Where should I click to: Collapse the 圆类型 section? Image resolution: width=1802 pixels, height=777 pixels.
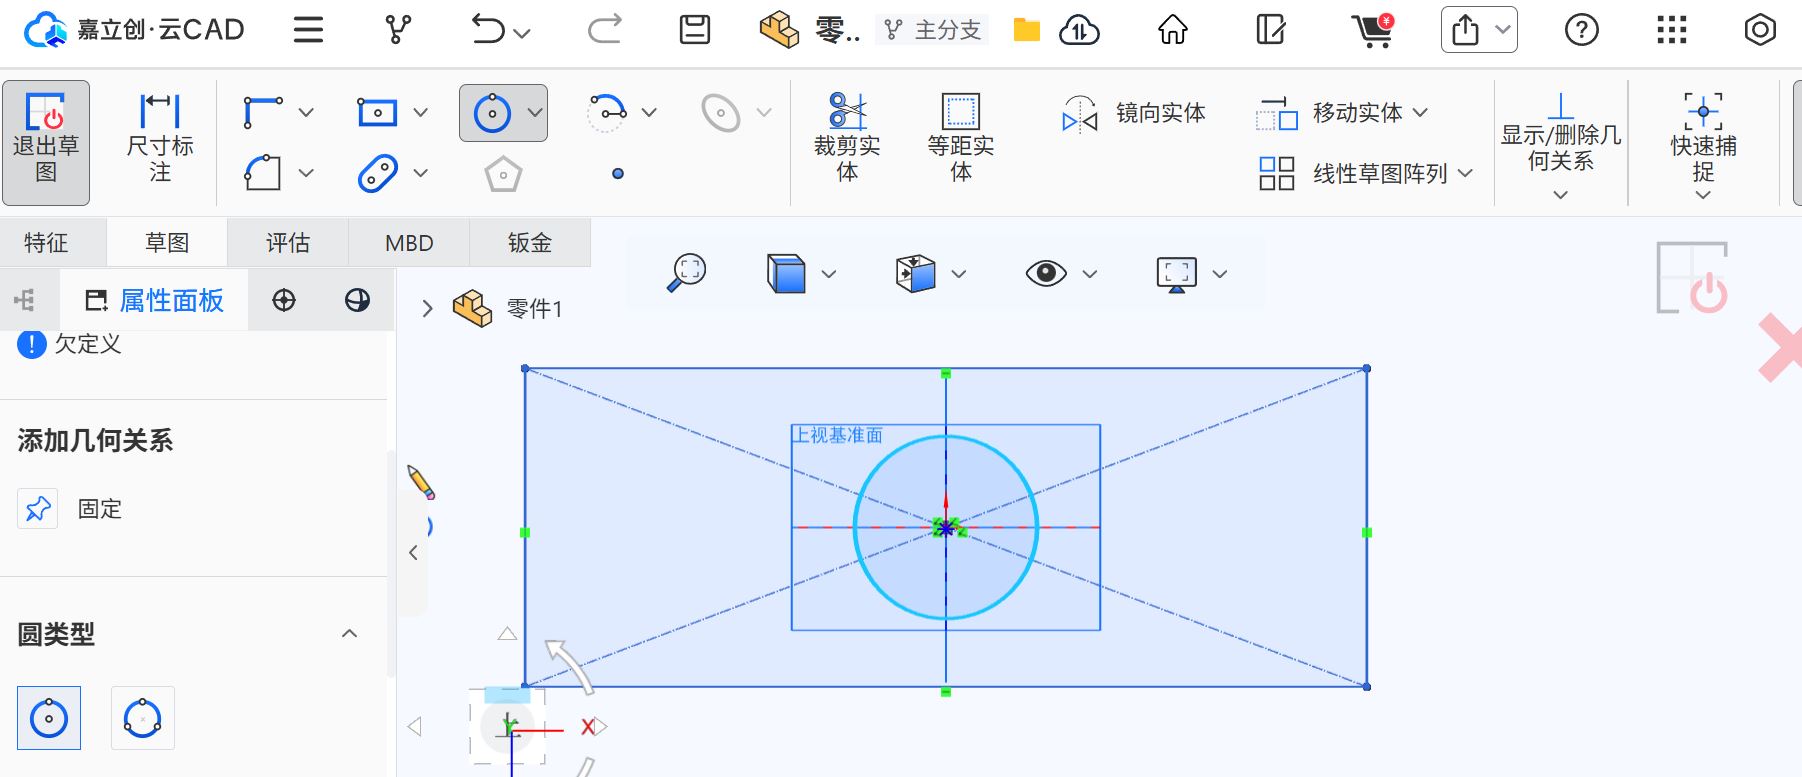click(x=349, y=634)
